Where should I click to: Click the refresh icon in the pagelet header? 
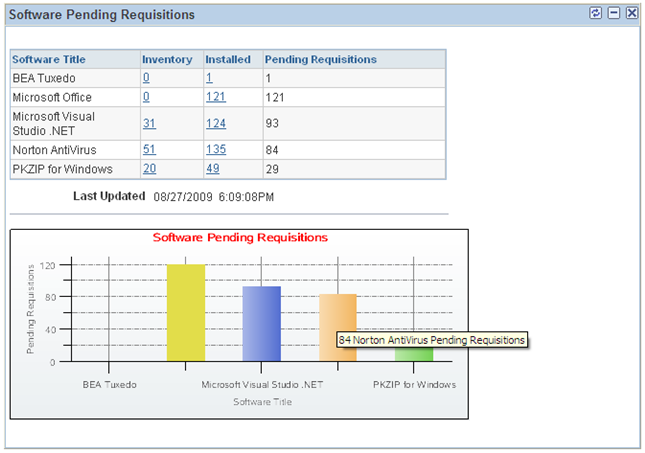(x=595, y=13)
